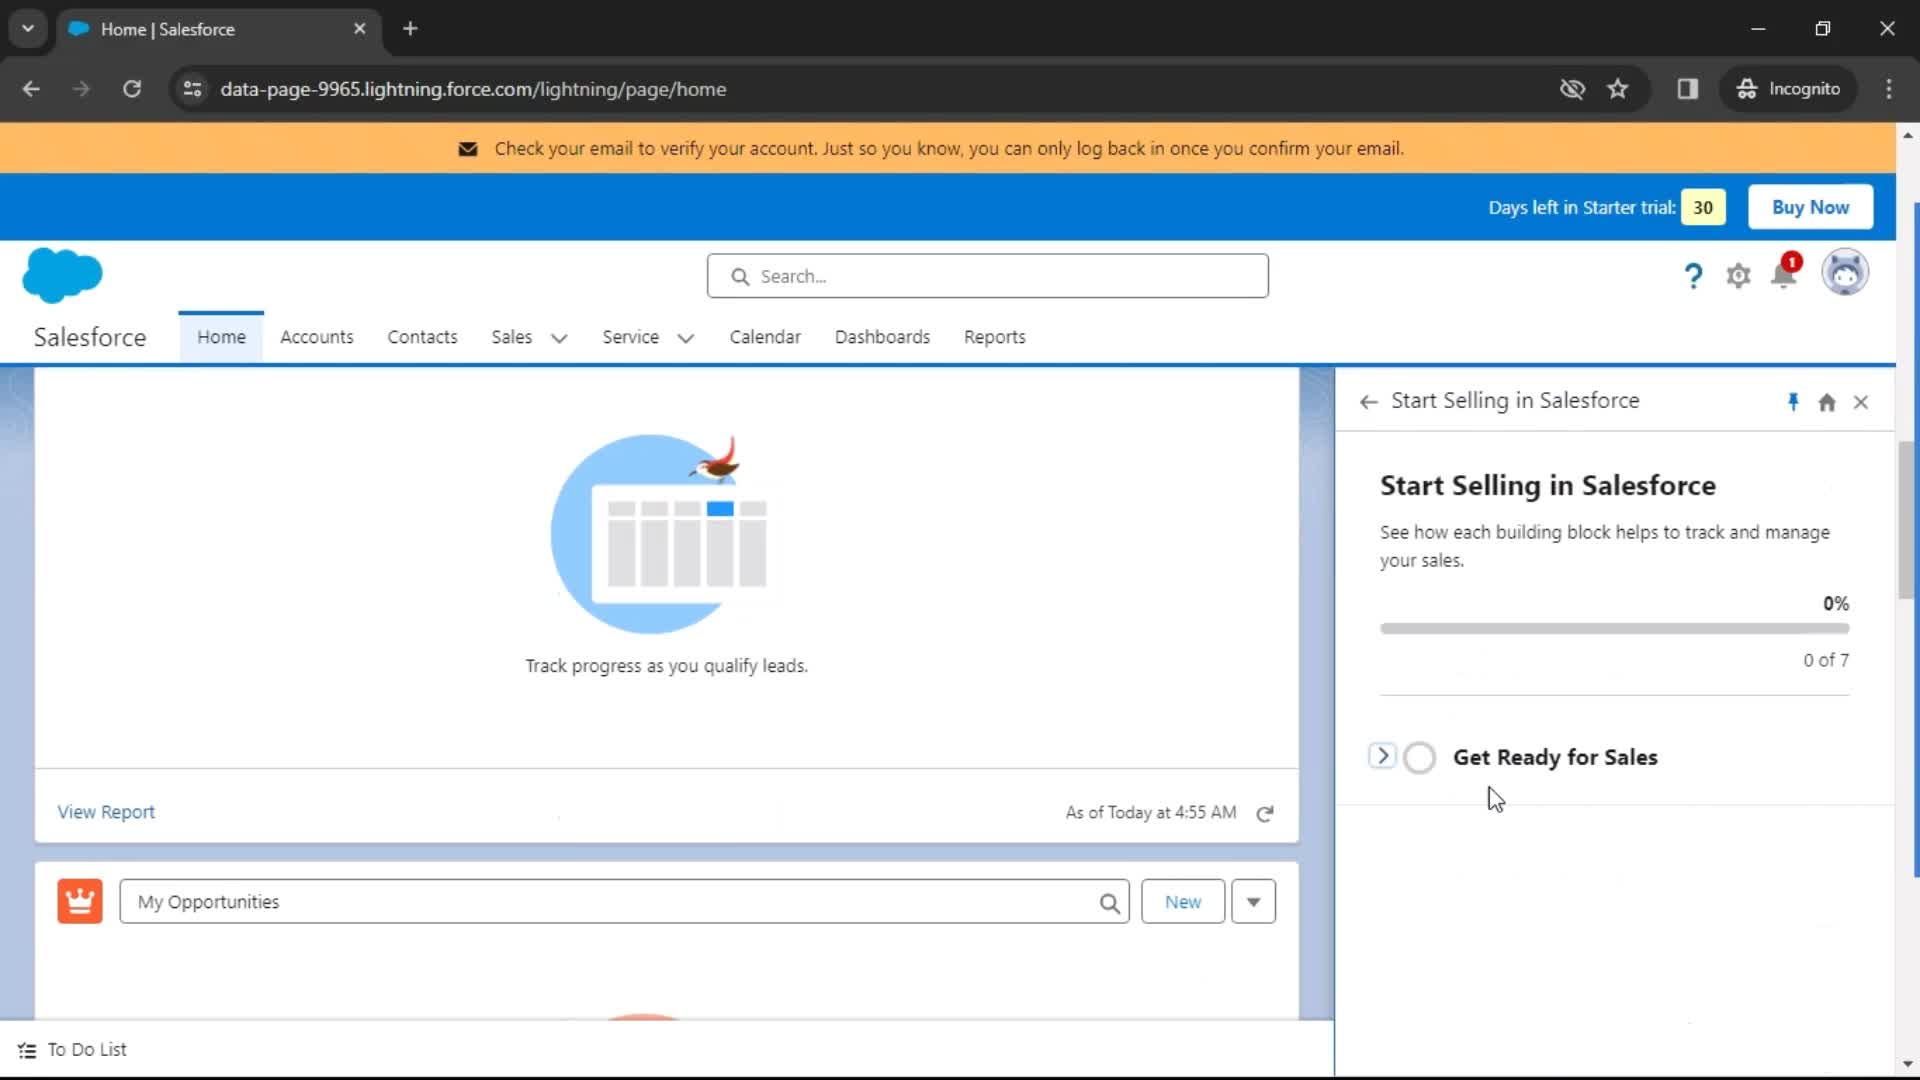Click the Sales tab label
Viewport: 1920px width, 1080px height.
click(511, 338)
